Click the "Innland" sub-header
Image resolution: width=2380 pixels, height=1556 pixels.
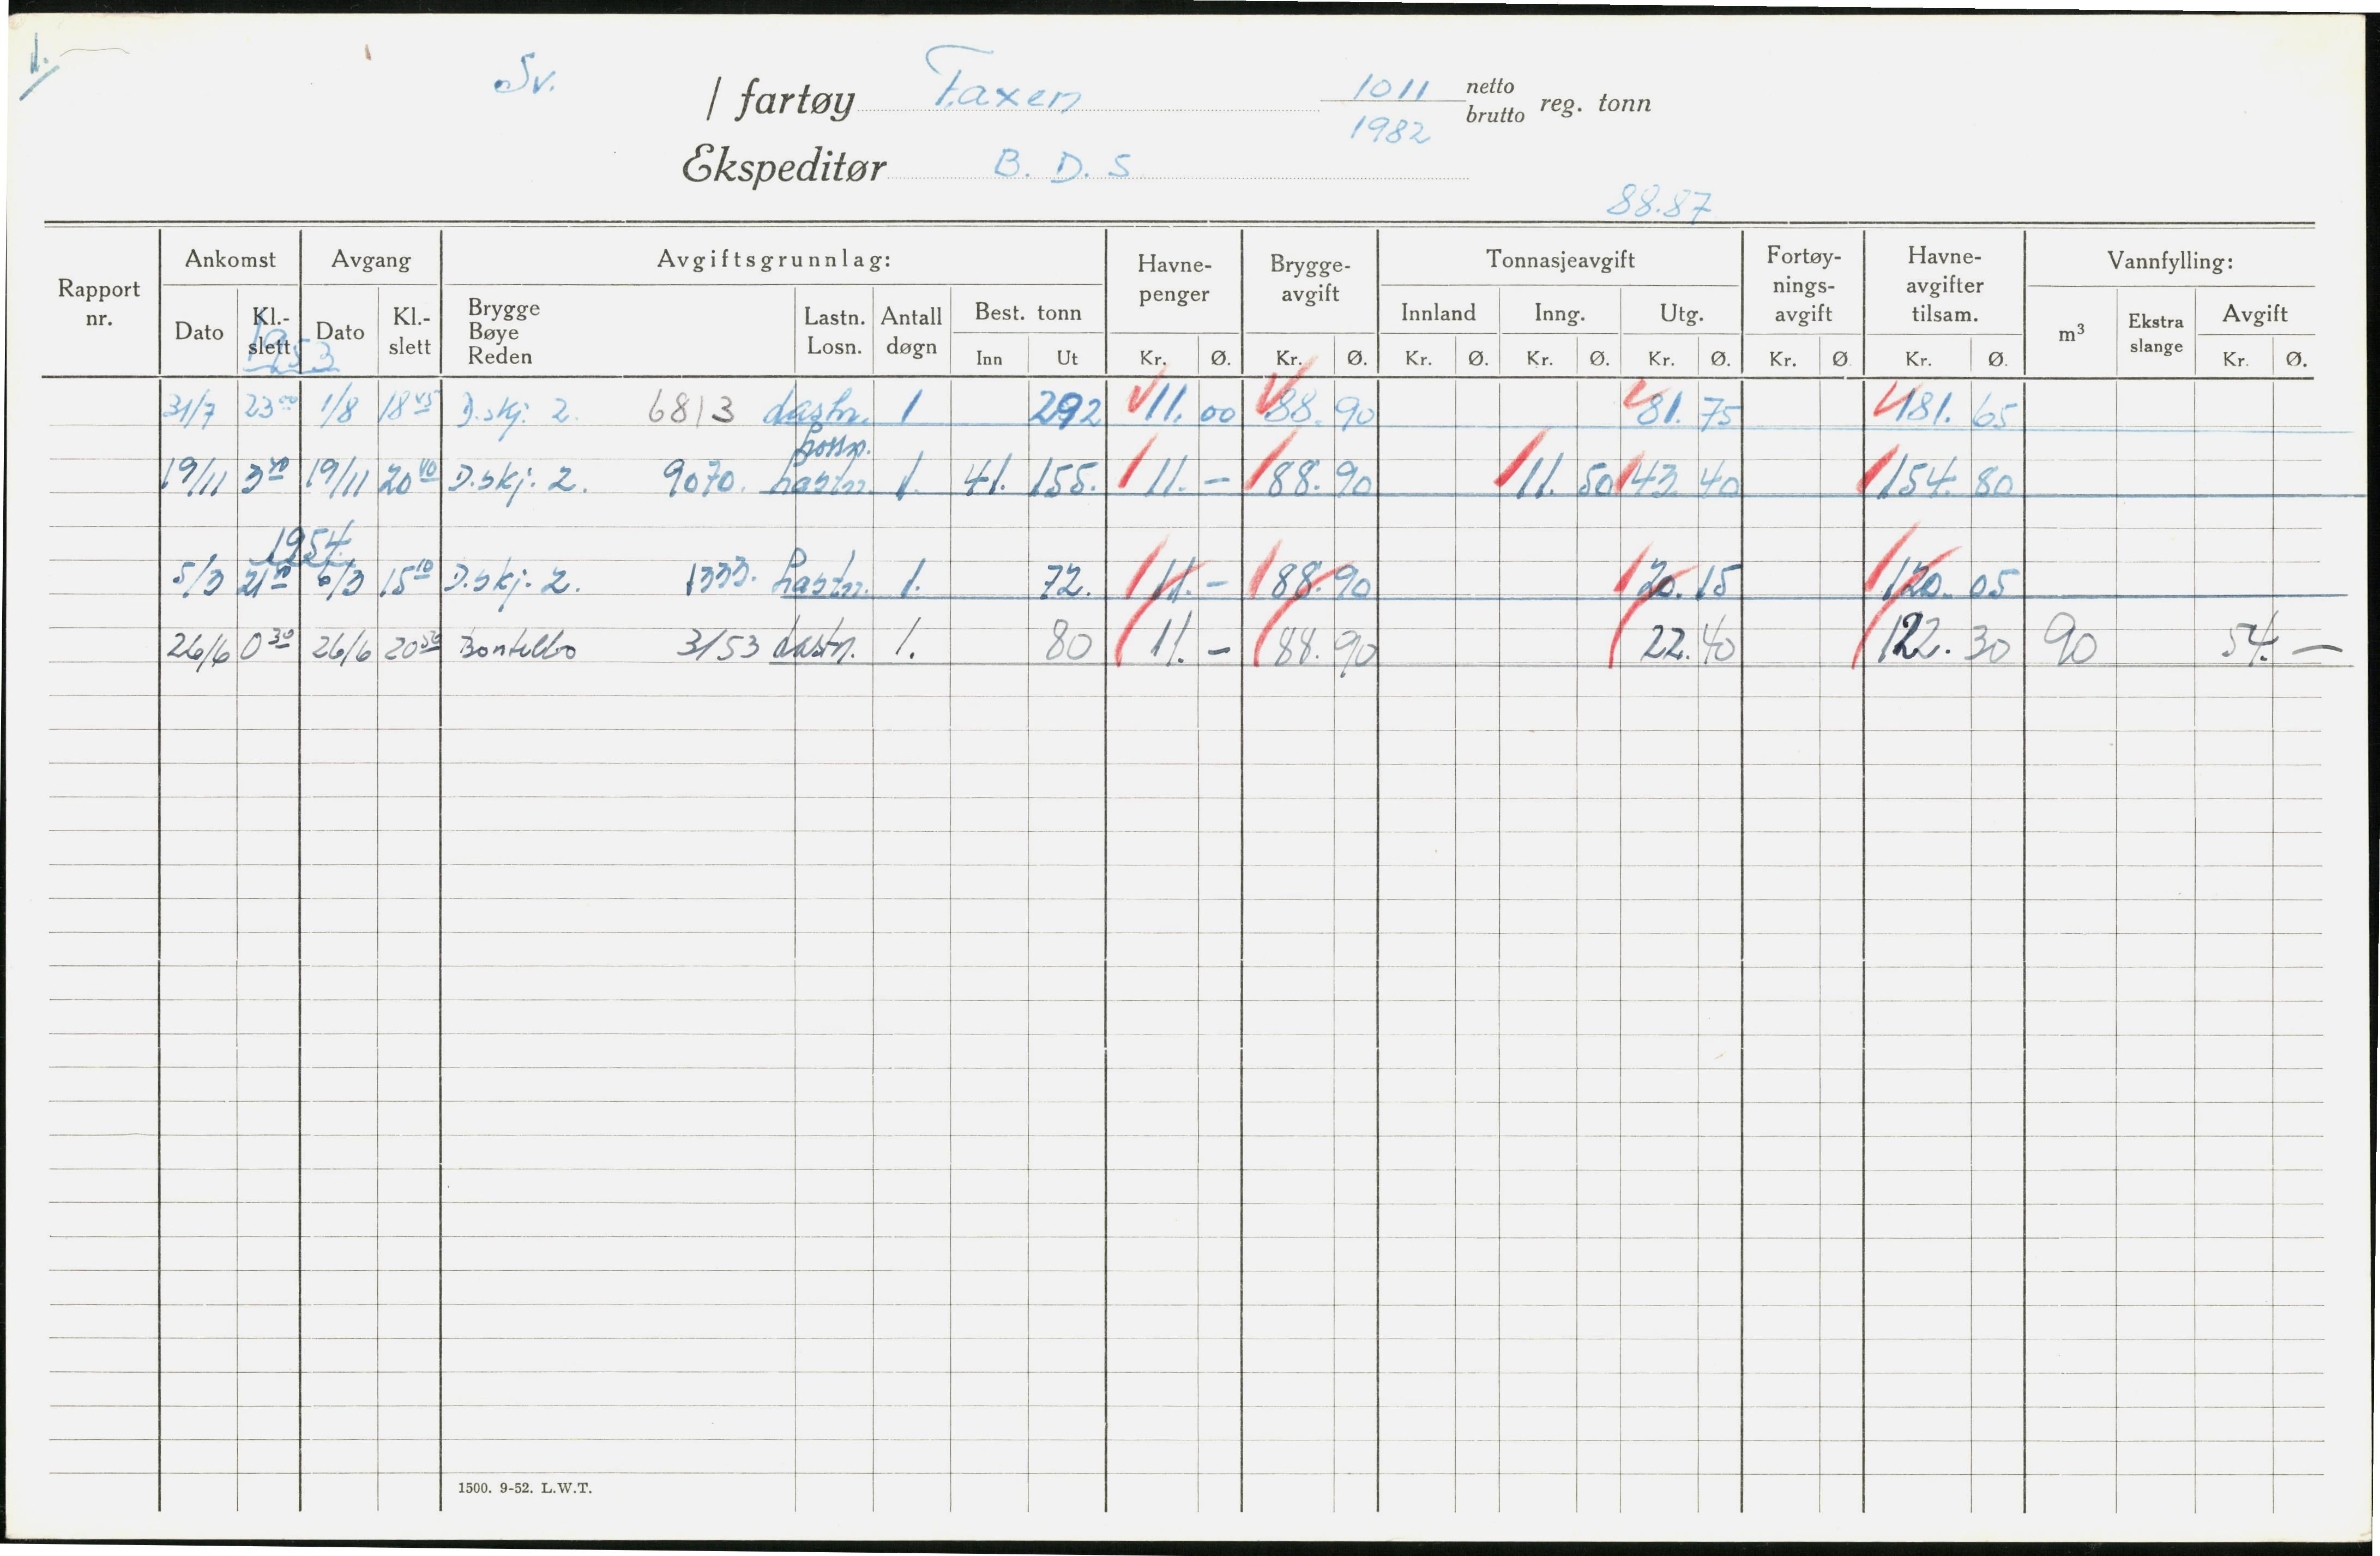click(1438, 313)
